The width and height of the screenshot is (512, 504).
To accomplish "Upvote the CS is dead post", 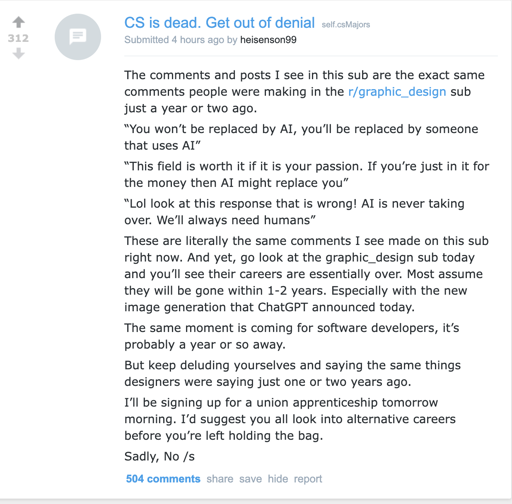I will (x=19, y=22).
